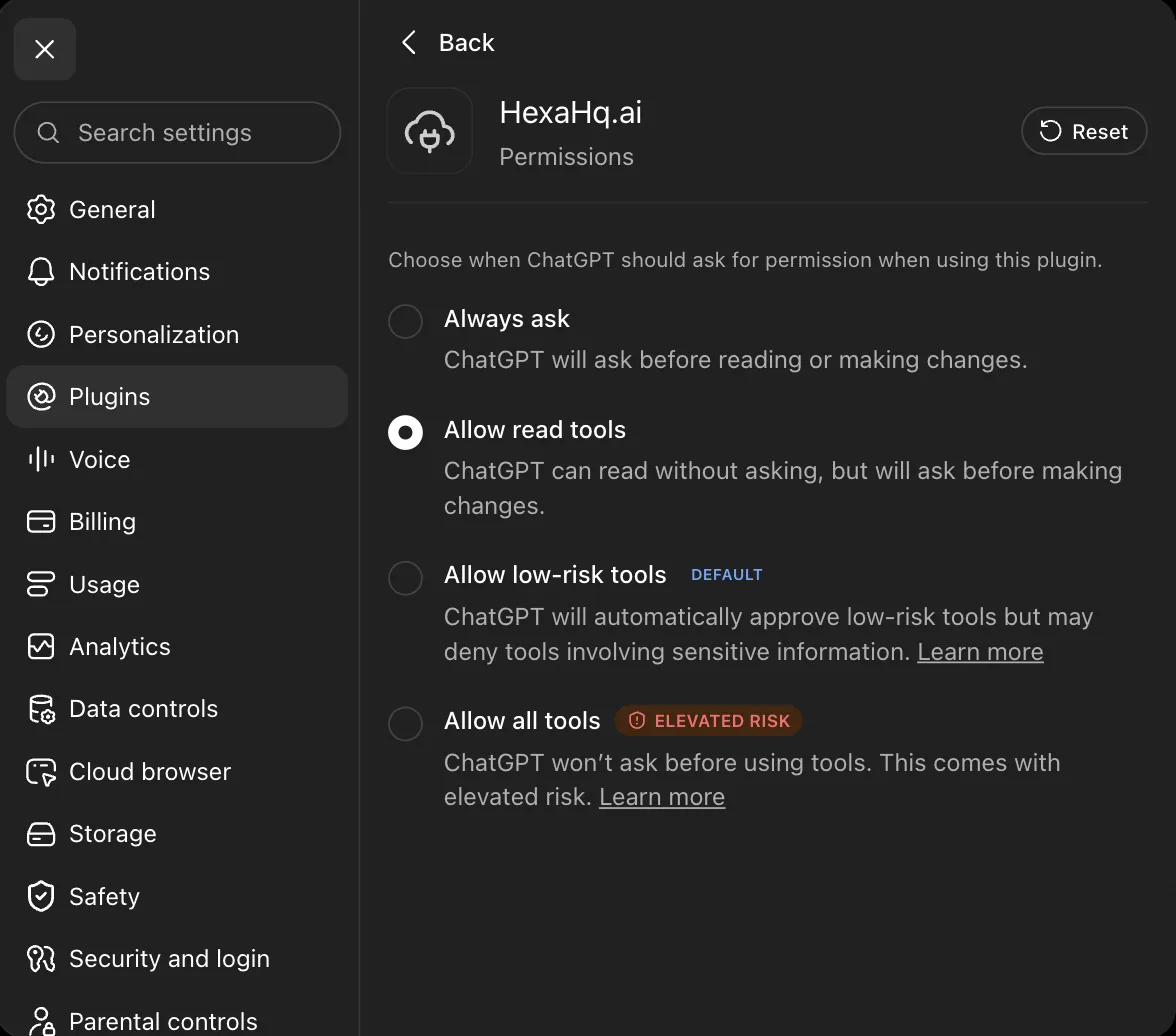Open the Cloud browser label

coord(150,772)
